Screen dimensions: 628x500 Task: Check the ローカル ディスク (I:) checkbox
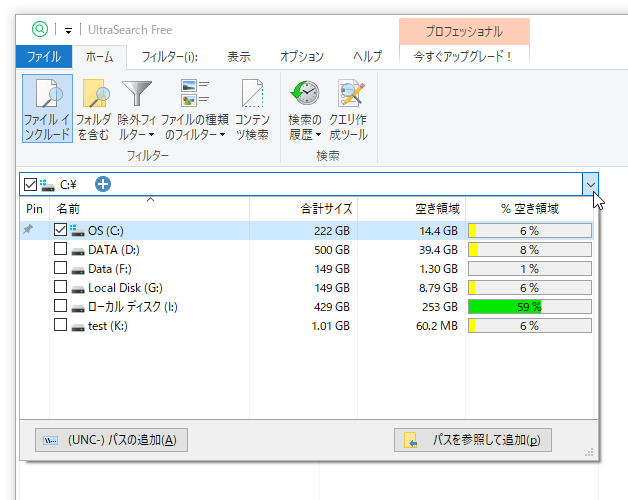click(x=60, y=306)
